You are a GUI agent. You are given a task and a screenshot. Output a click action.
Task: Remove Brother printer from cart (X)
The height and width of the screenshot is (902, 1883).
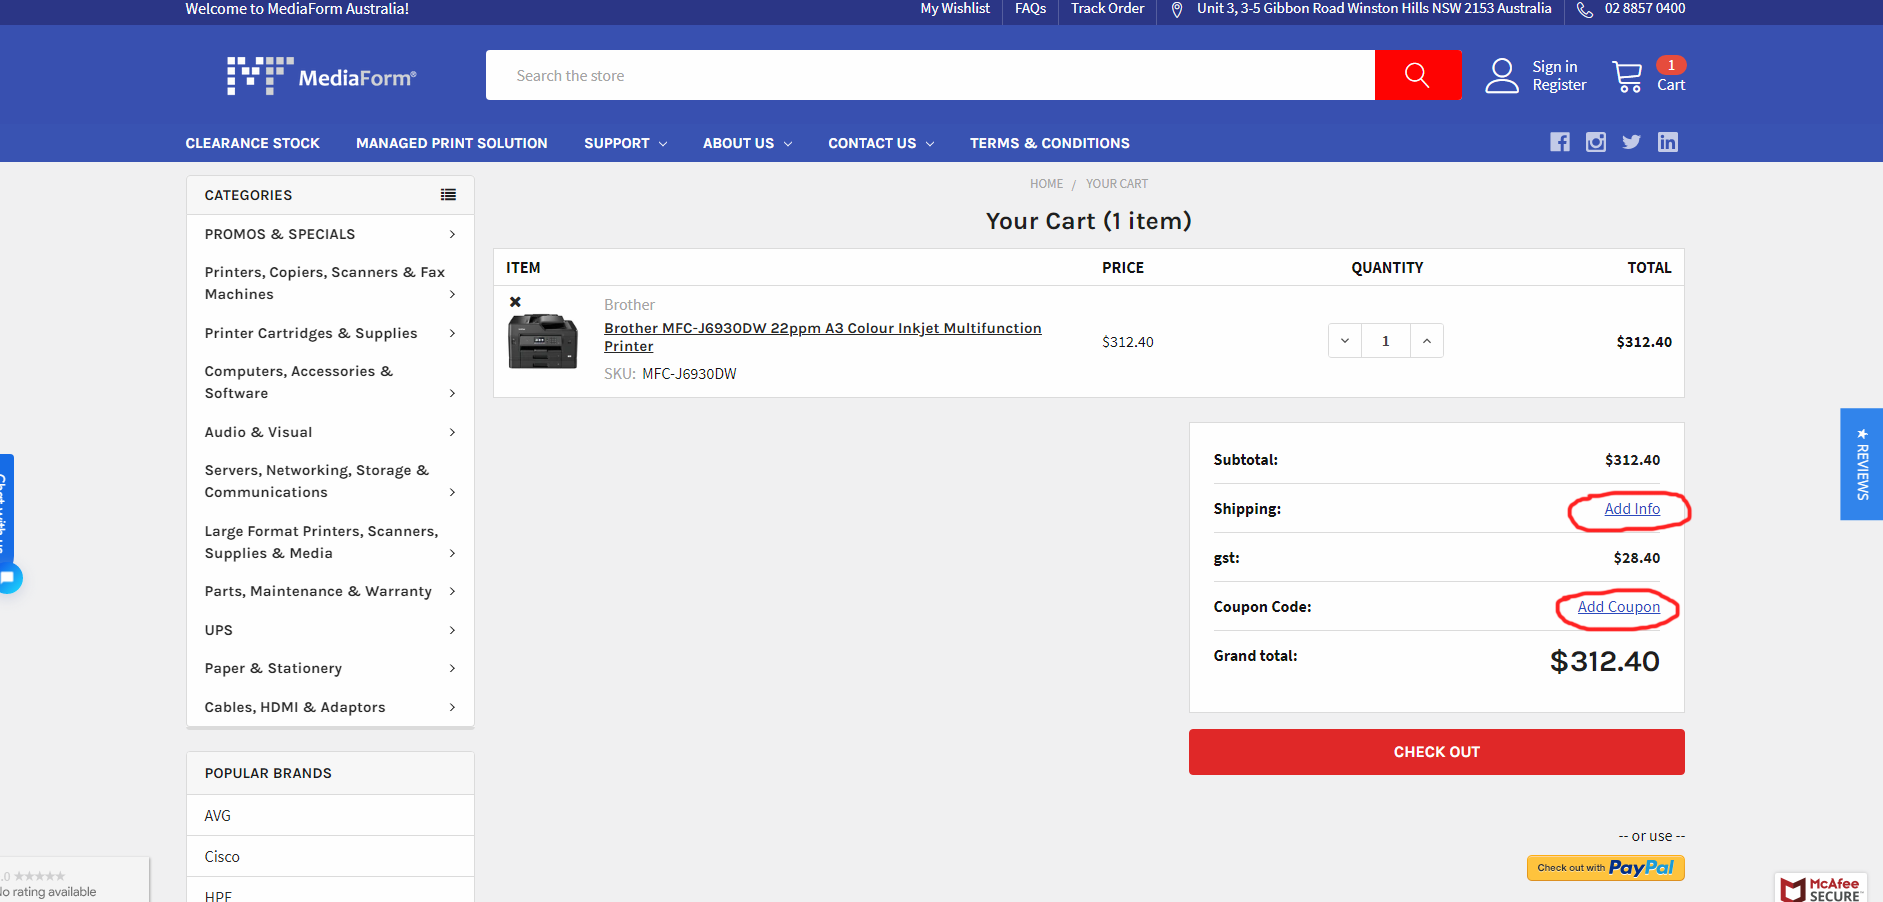coord(515,302)
